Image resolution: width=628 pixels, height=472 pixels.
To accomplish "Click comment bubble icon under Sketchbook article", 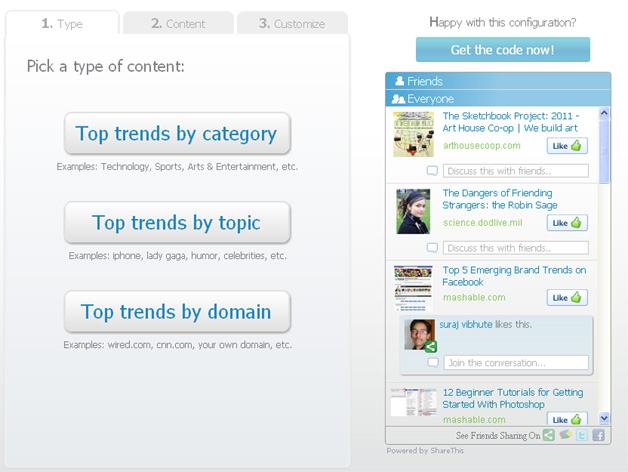I will 432,171.
